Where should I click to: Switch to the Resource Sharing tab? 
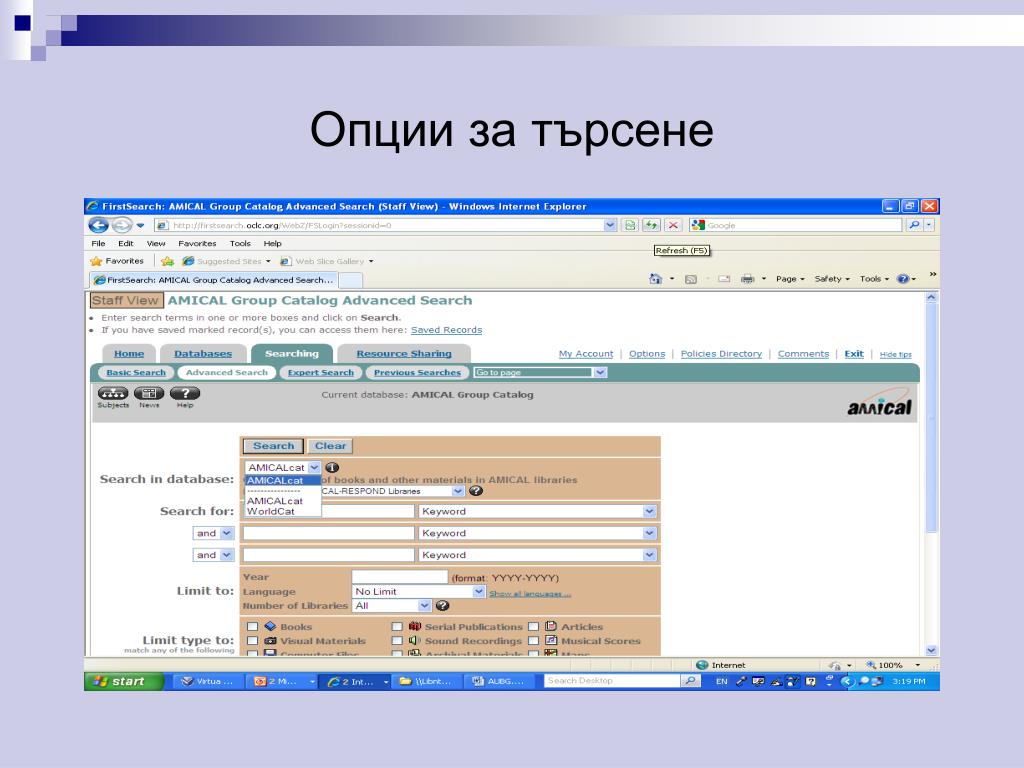coord(404,354)
